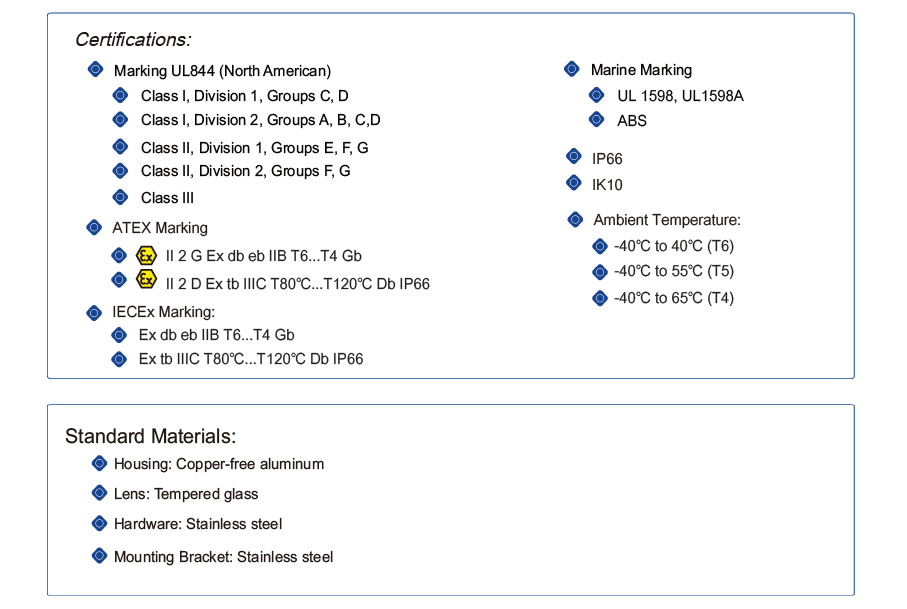The width and height of the screenshot is (907, 609).
Task: Click text Class II, Division 1, Groups E, F, G
Action: [255, 148]
